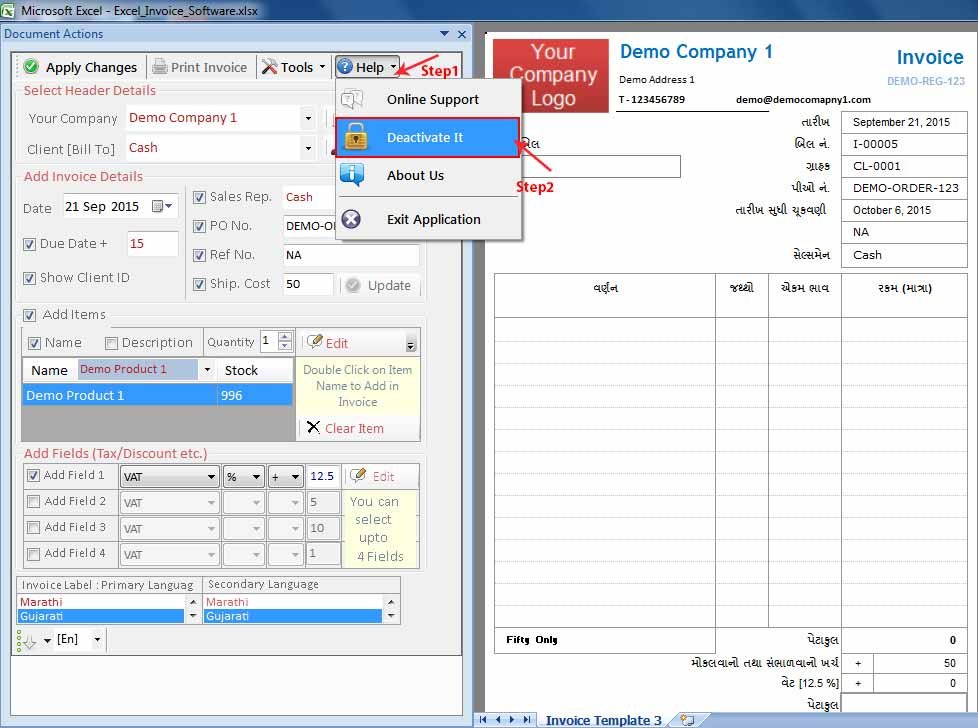Image resolution: width=978 pixels, height=728 pixels.
Task: Expand Add Field 1 plus sign dropdown
Action: (295, 477)
